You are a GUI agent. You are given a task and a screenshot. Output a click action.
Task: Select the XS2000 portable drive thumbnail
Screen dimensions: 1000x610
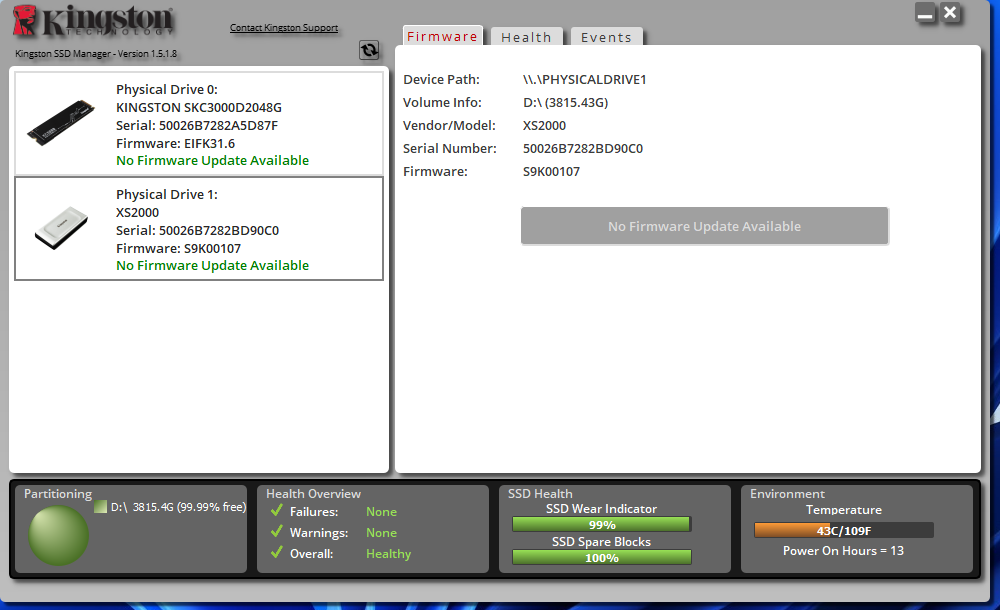click(61, 227)
